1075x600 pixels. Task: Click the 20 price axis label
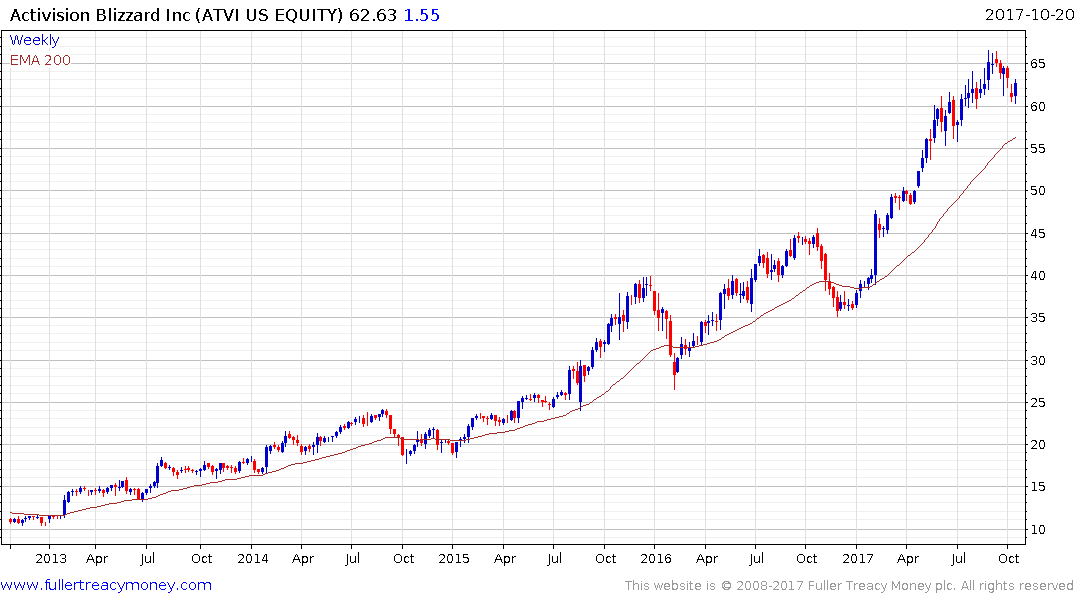click(x=1037, y=444)
